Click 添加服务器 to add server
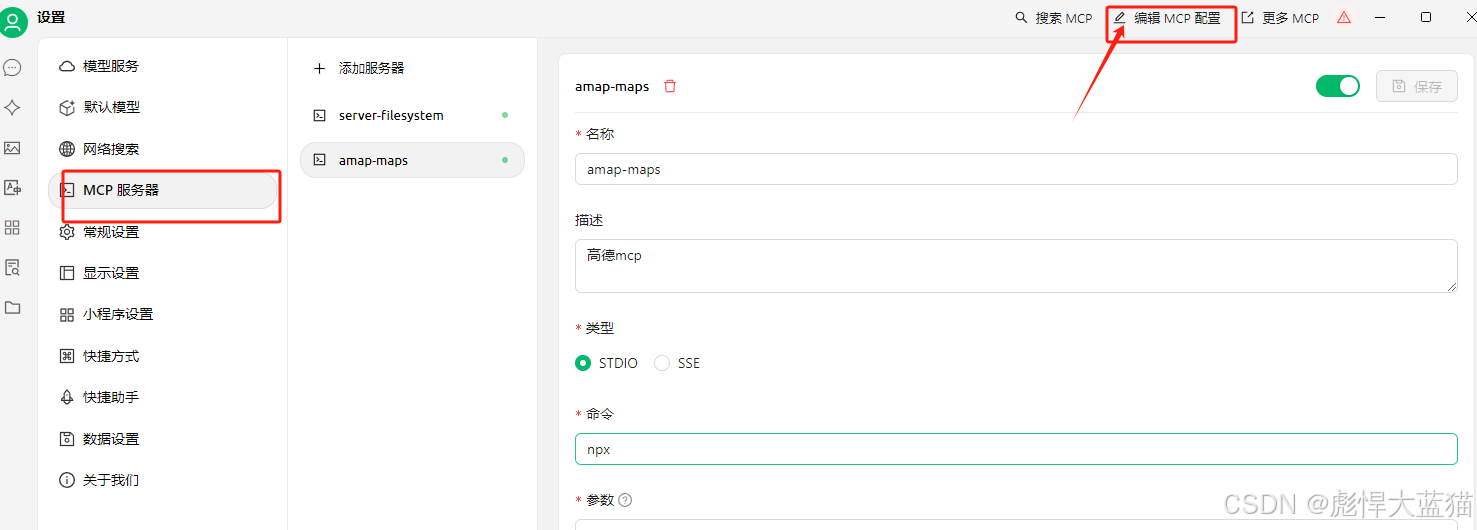The width and height of the screenshot is (1477, 530). tap(412, 68)
